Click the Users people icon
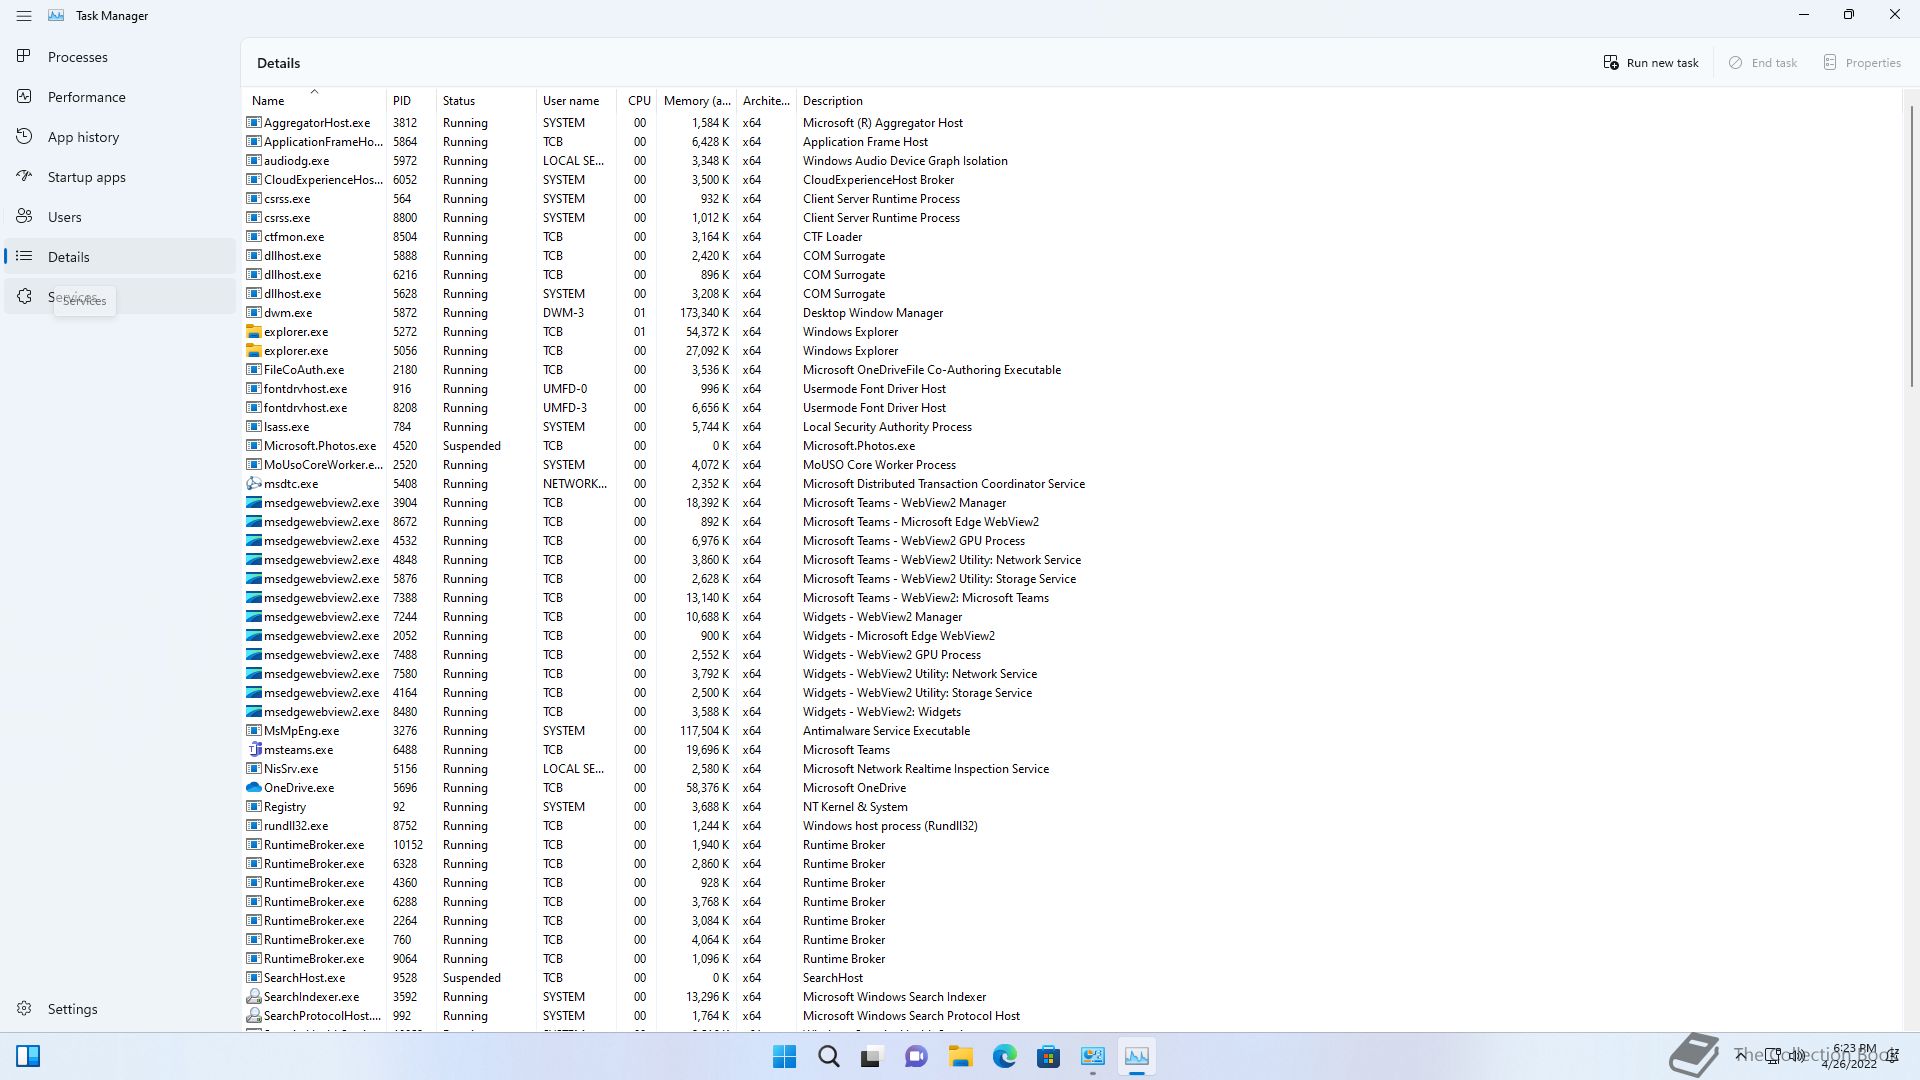Viewport: 1920px width, 1080px height. click(24, 217)
